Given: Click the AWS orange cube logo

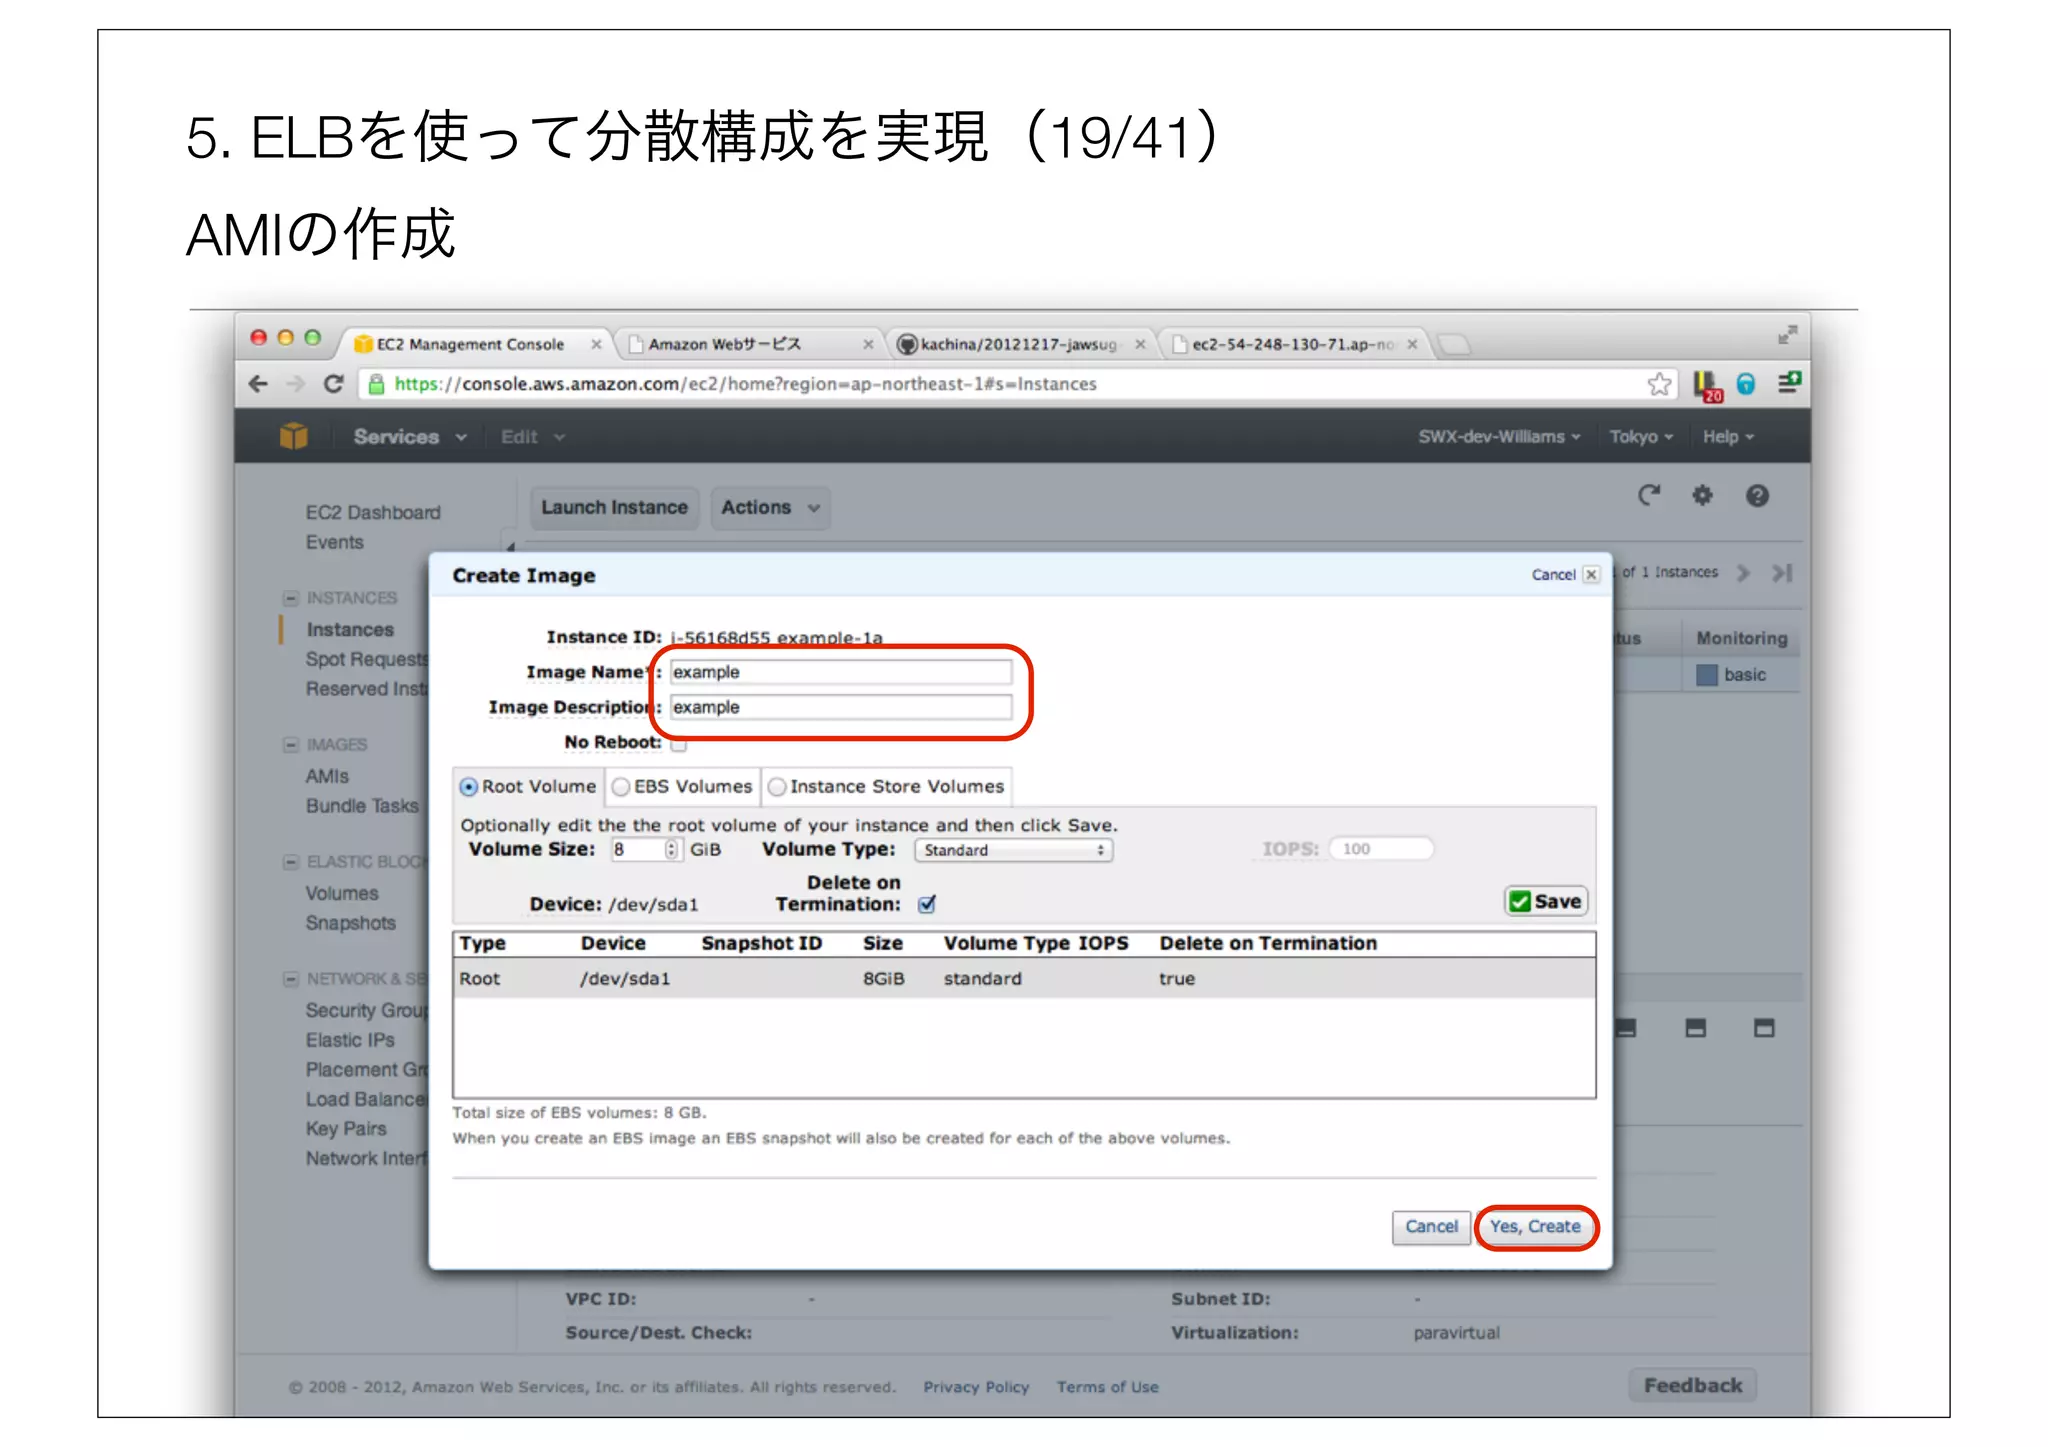Looking at the screenshot, I should click(x=294, y=436).
